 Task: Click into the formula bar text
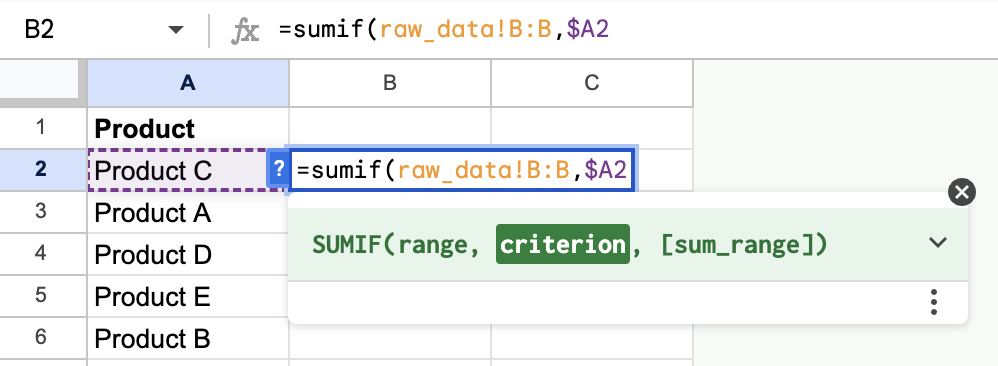(x=444, y=30)
